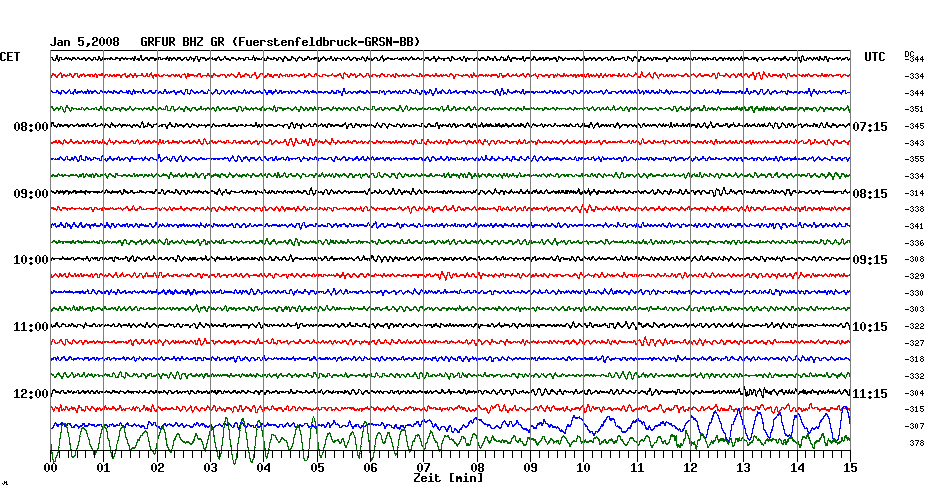Click the DC offset value "-332"

[x=915, y=377]
